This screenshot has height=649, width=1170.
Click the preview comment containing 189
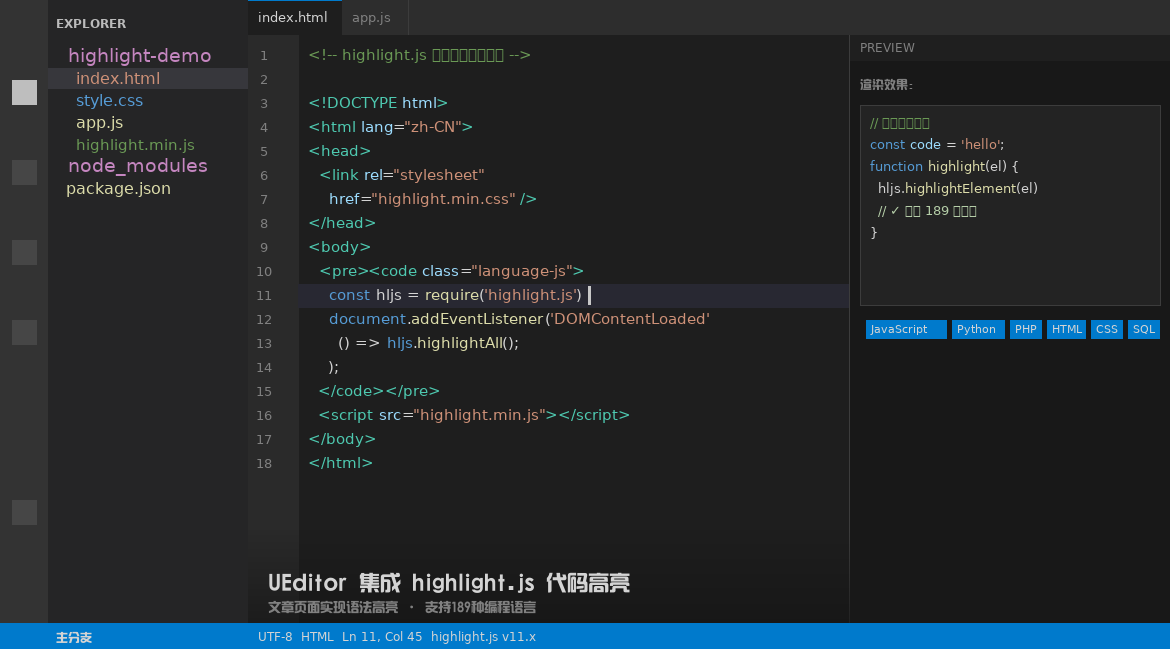(927, 211)
